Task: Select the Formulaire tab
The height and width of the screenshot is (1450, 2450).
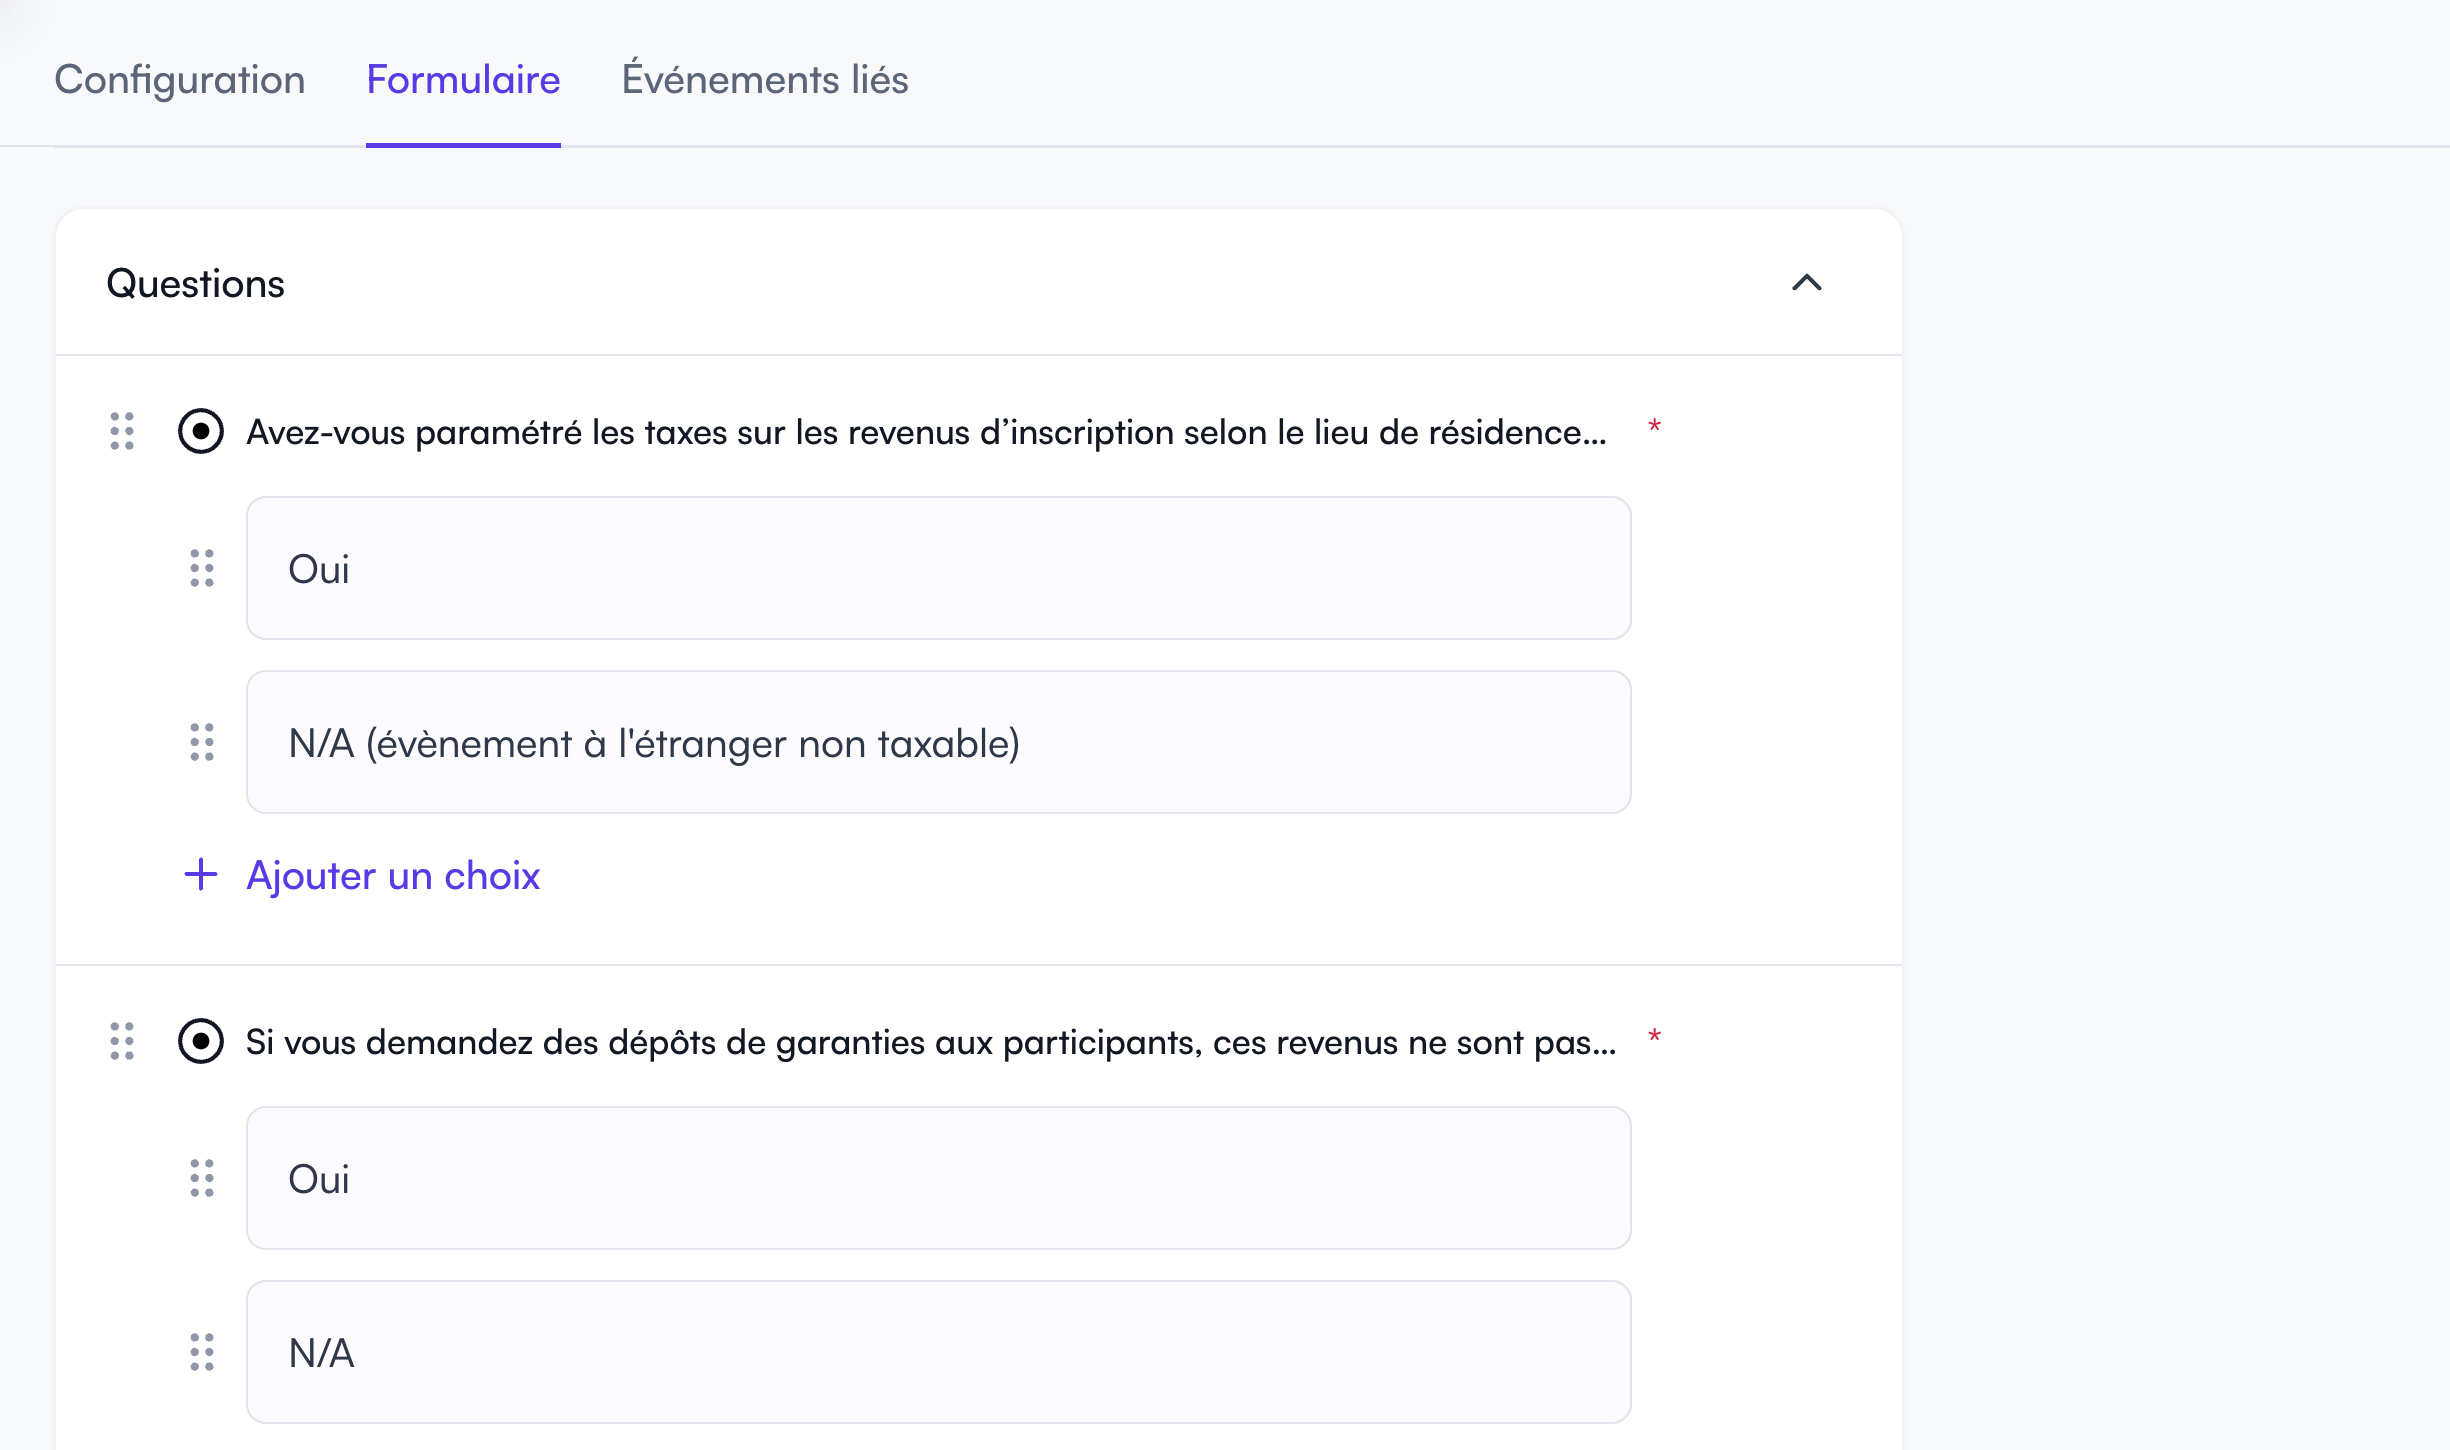Action: click(x=462, y=79)
